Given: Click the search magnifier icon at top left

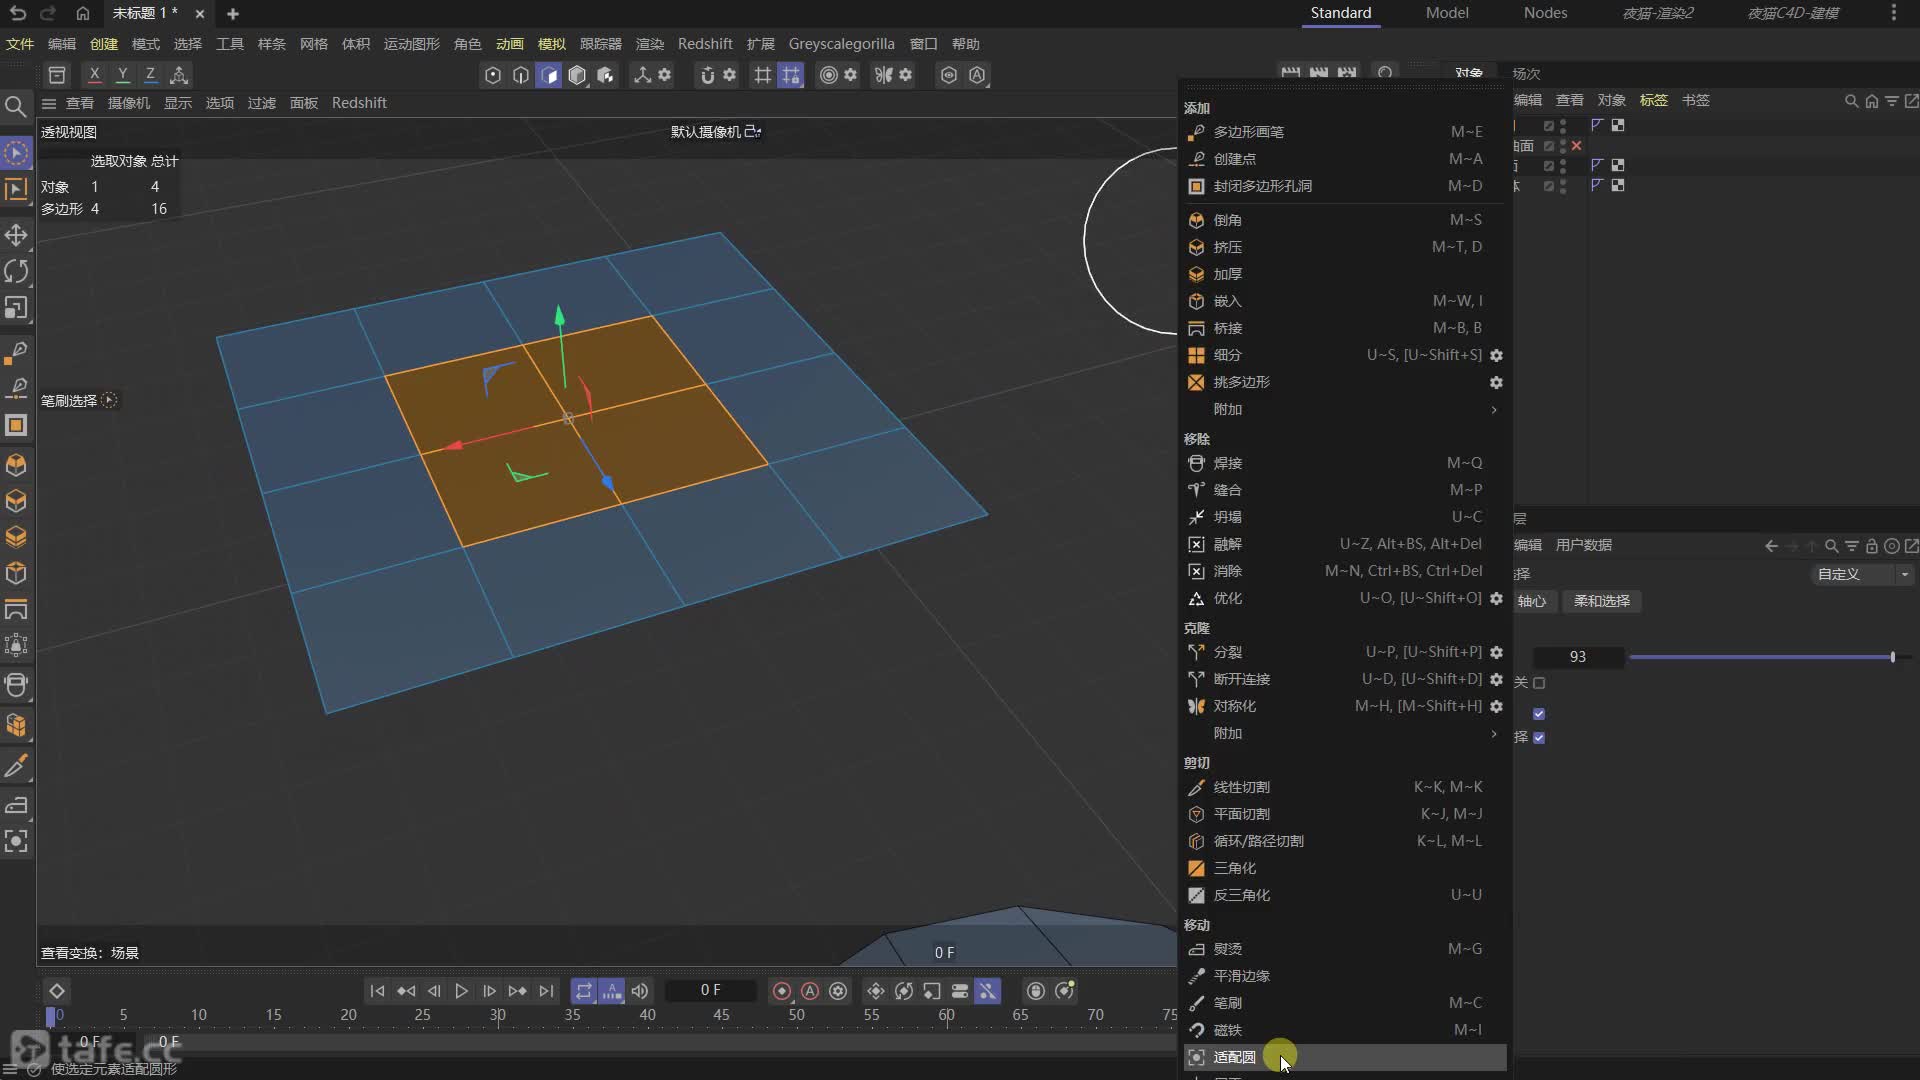Looking at the screenshot, I should pos(15,106).
